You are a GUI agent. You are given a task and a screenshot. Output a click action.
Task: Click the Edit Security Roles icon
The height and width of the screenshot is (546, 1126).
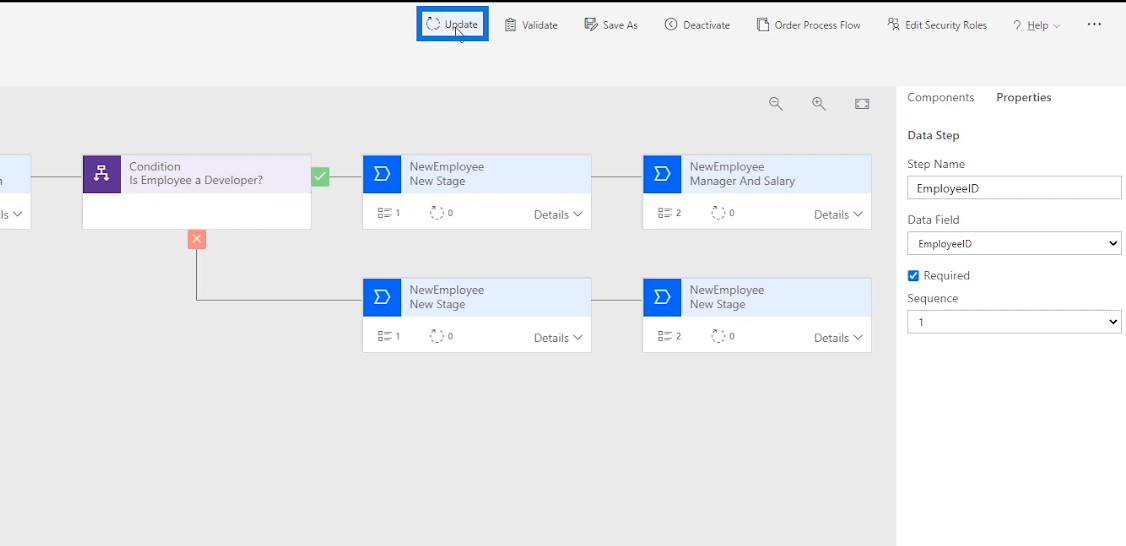tap(893, 25)
